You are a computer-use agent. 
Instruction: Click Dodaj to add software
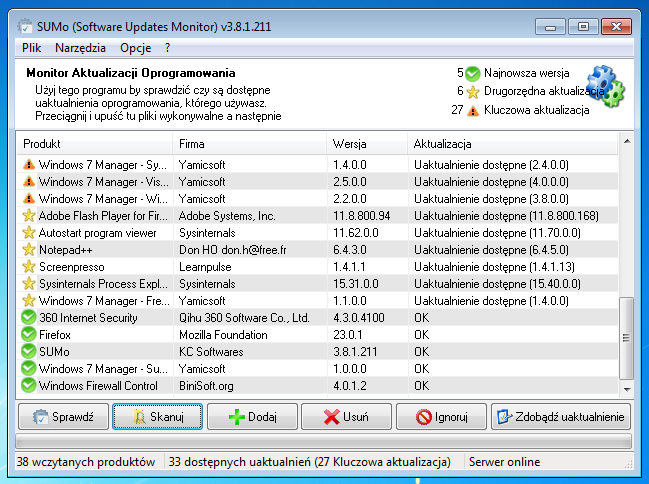pyautogui.click(x=252, y=417)
